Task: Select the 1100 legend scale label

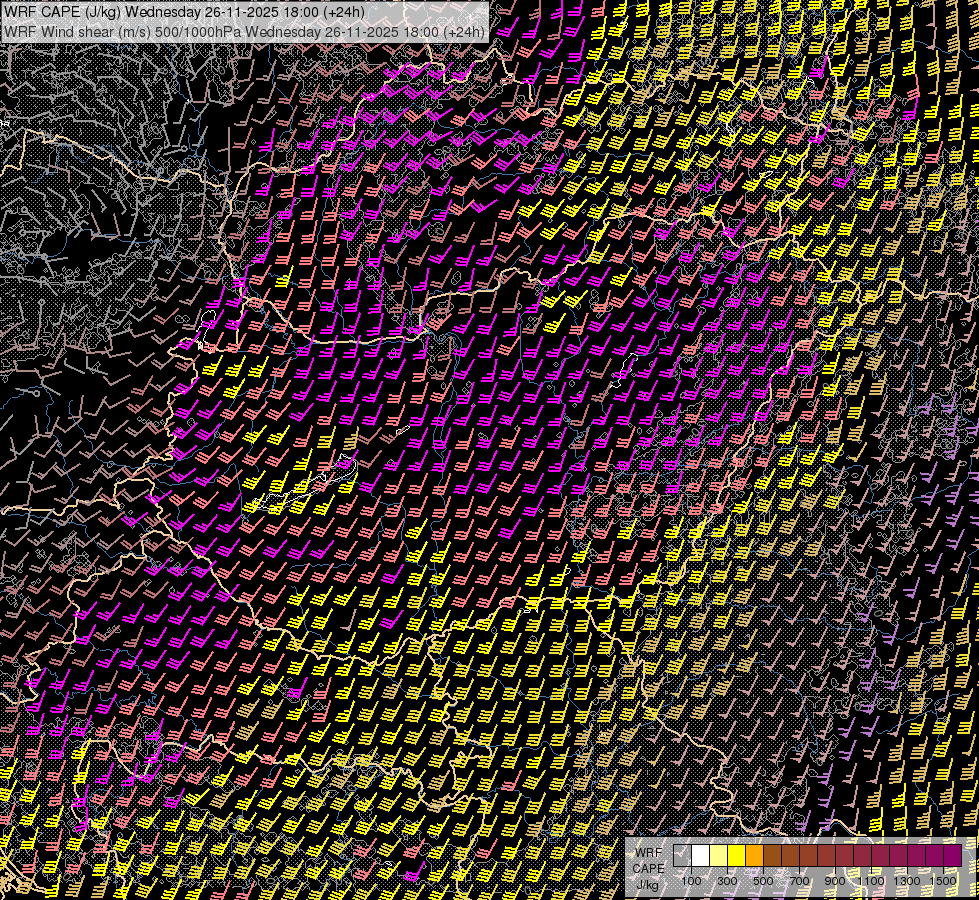Action: 871,881
